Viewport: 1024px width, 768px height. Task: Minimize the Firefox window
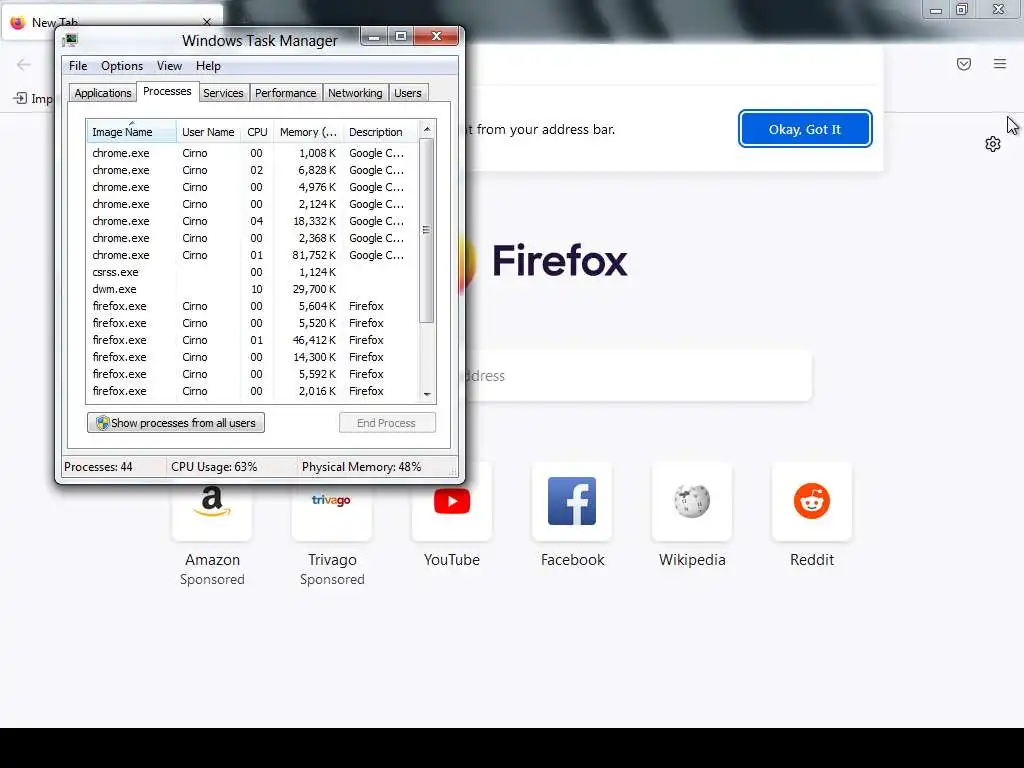[935, 10]
